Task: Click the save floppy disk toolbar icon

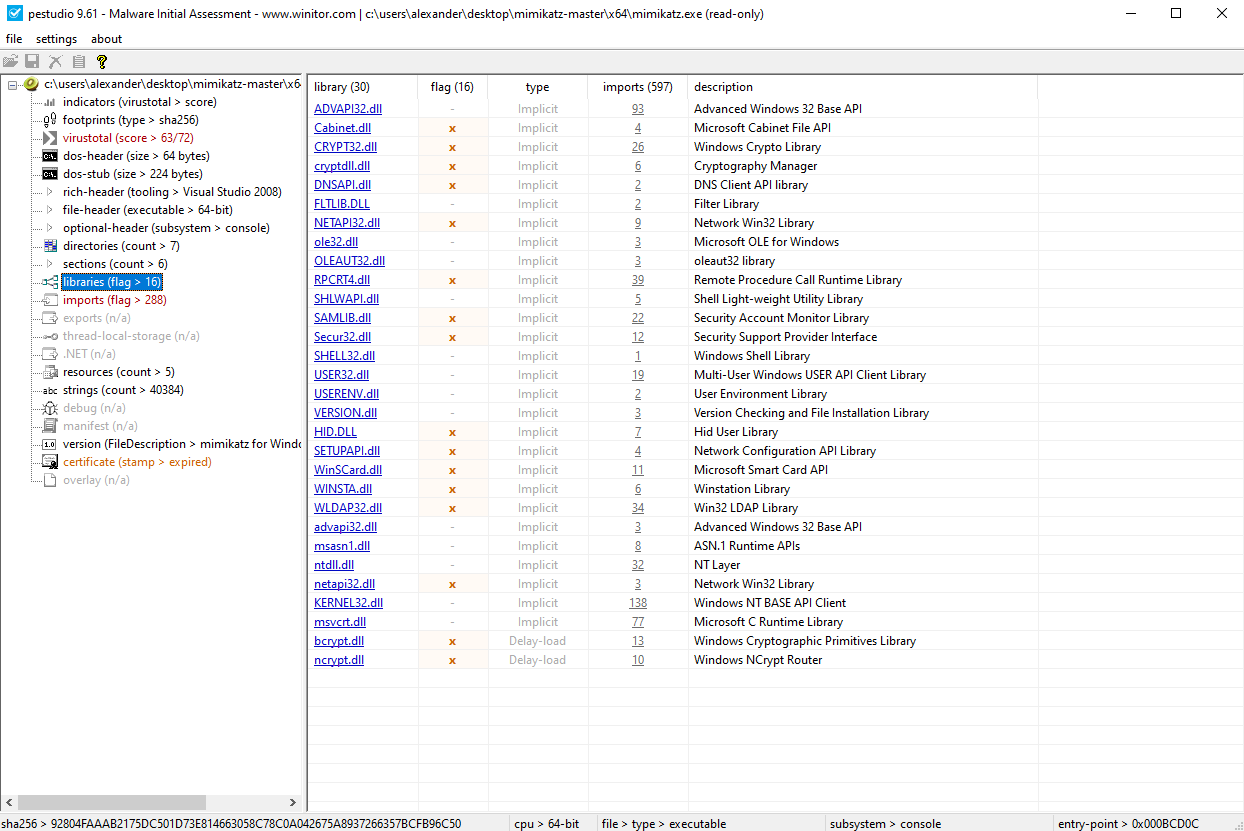Action: click(32, 62)
